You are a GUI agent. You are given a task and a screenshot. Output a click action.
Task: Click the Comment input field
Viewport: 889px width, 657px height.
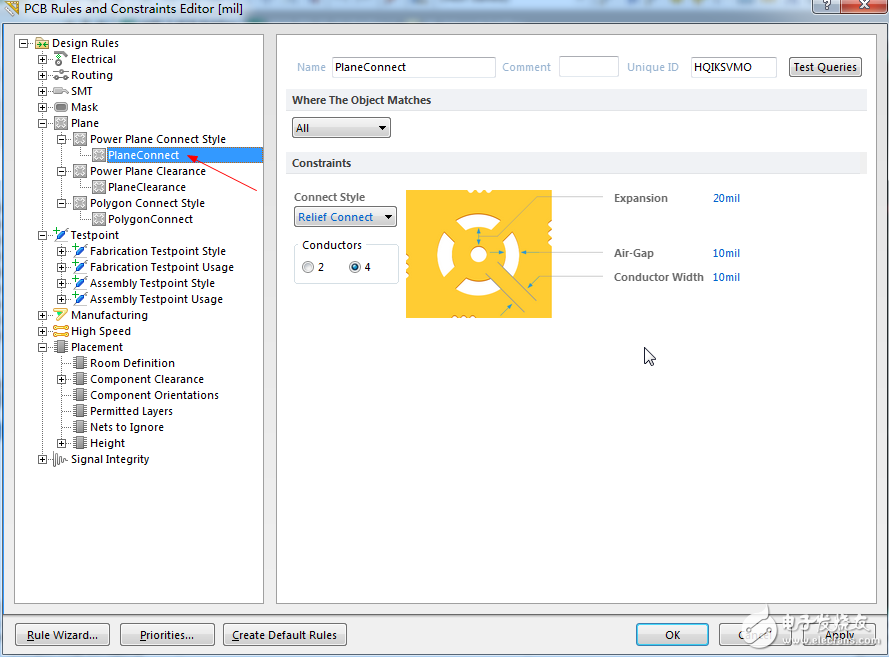(x=589, y=66)
